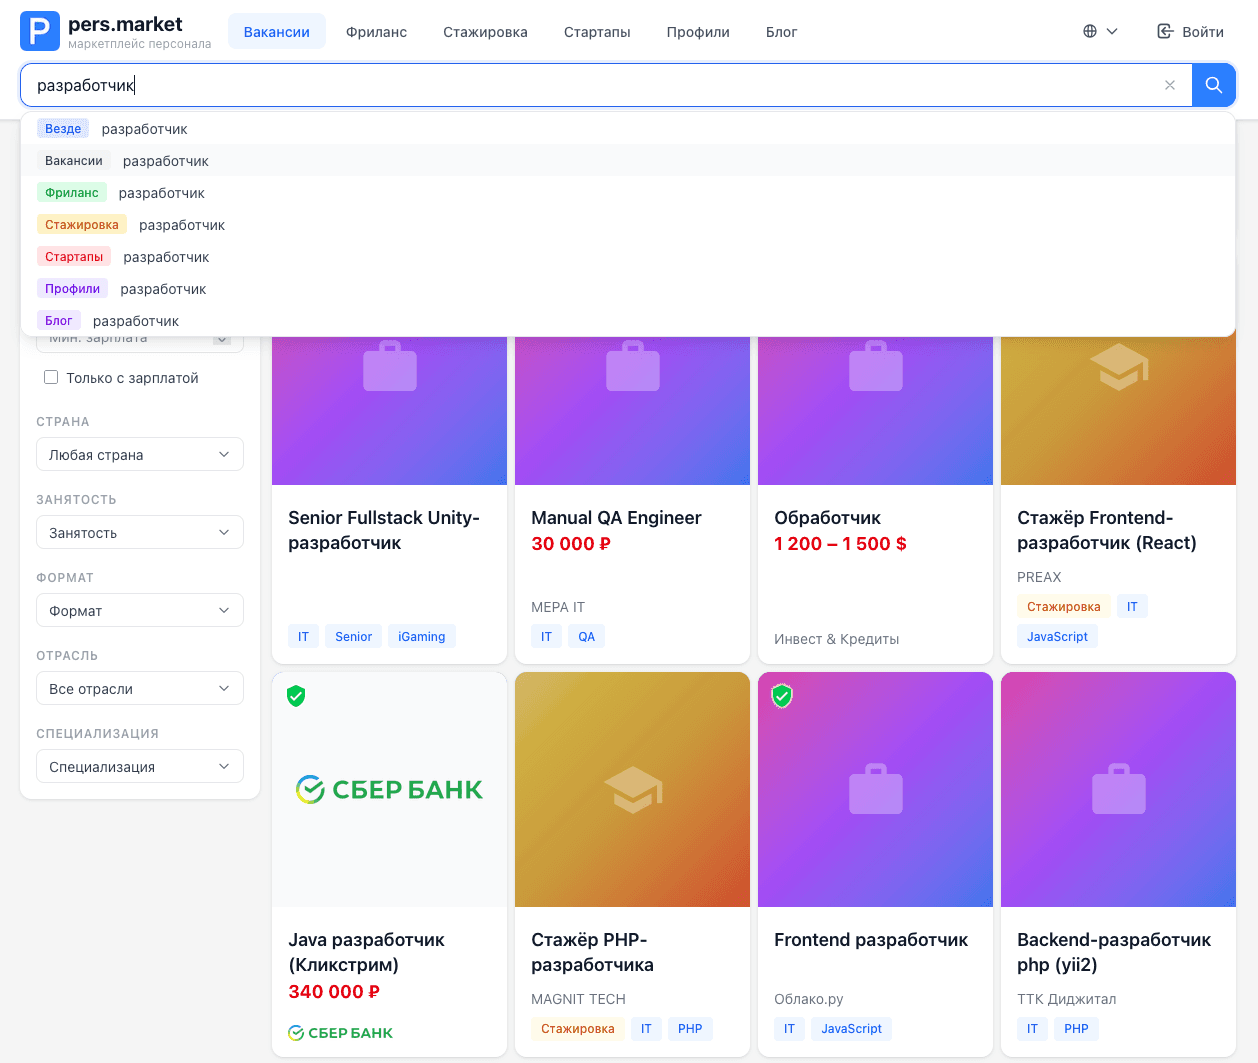
Task: Select Вакансии разработчик suggestion
Action: click(x=628, y=161)
